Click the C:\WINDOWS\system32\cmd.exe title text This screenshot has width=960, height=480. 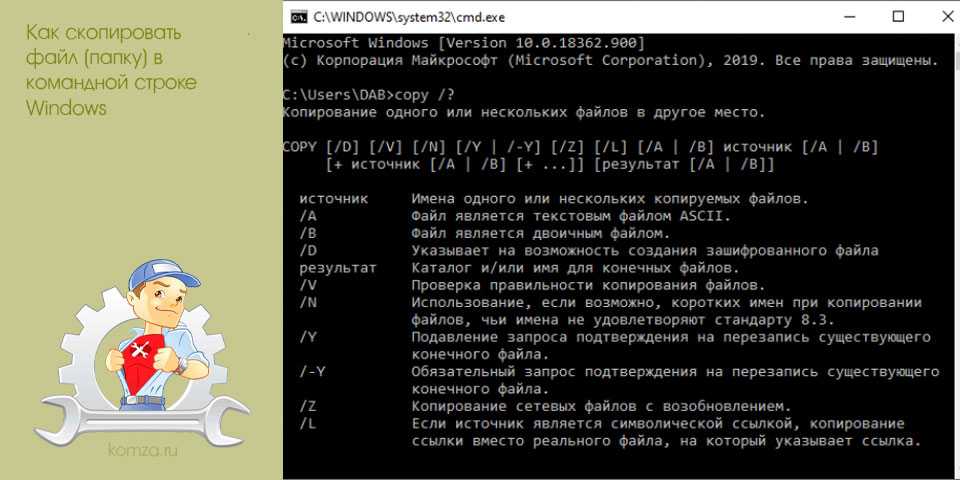tap(409, 17)
